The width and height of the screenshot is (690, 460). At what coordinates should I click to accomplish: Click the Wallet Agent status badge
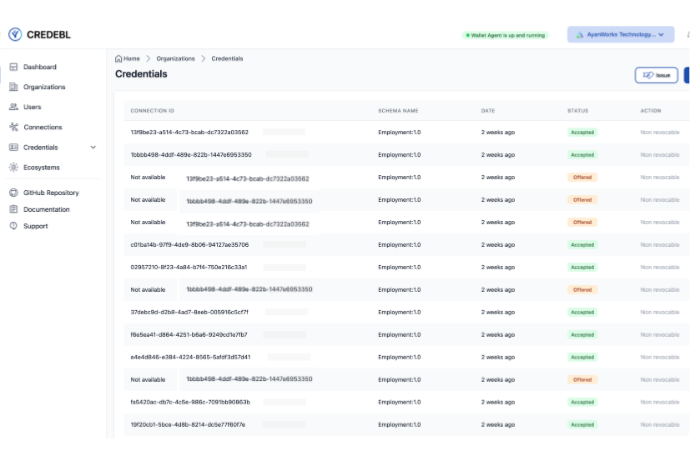505,35
